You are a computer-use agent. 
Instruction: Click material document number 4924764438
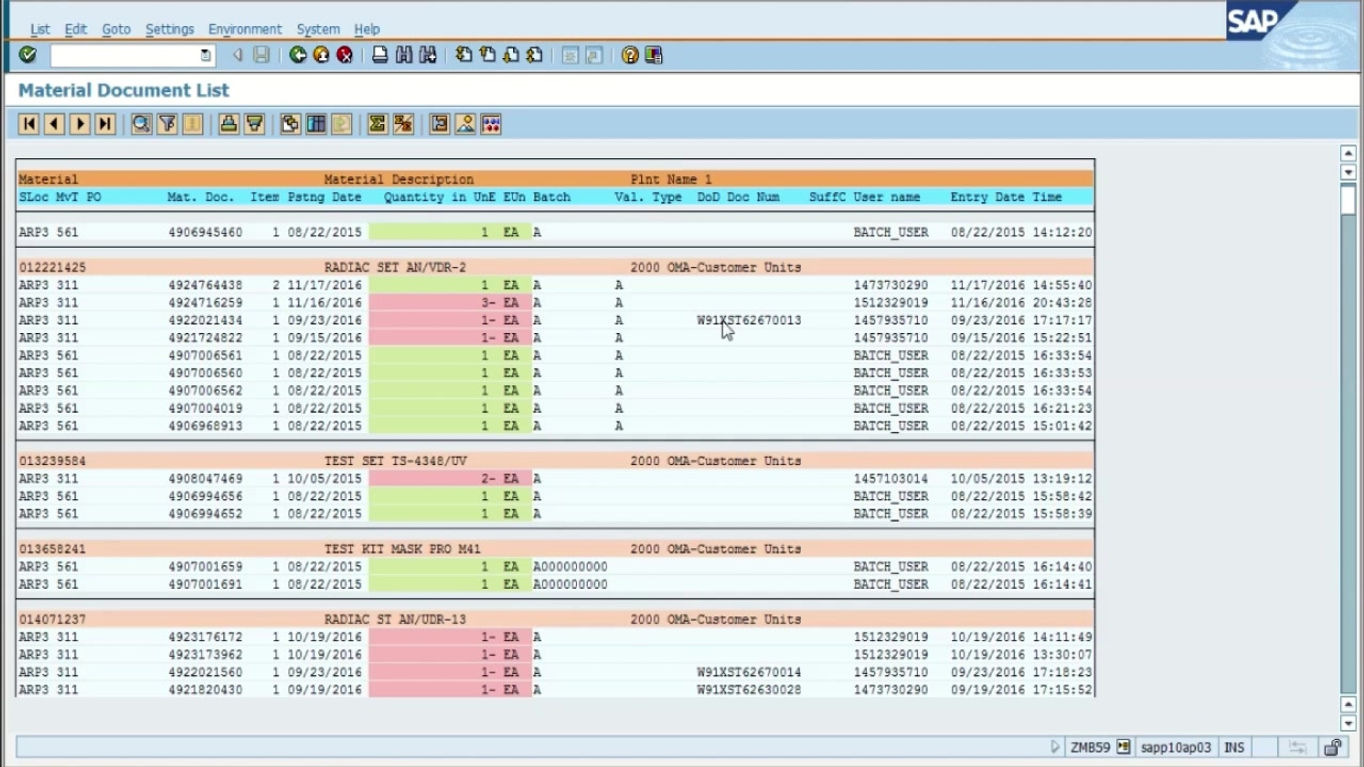pos(205,285)
